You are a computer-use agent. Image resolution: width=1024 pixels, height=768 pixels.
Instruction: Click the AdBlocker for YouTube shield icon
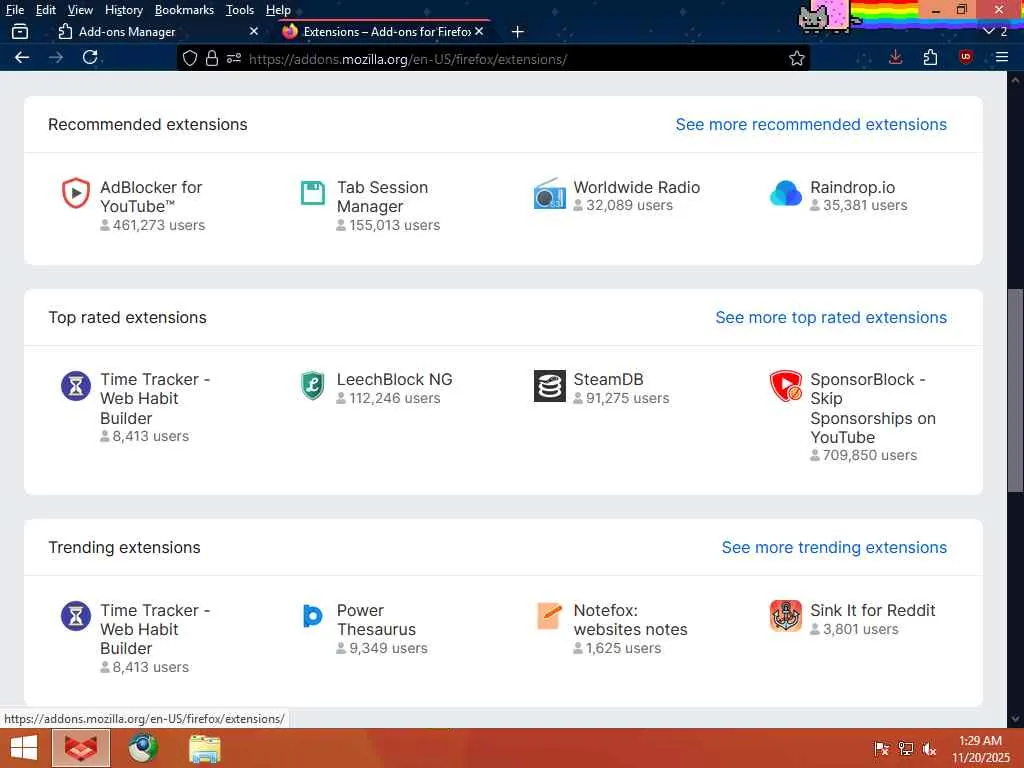(76, 193)
